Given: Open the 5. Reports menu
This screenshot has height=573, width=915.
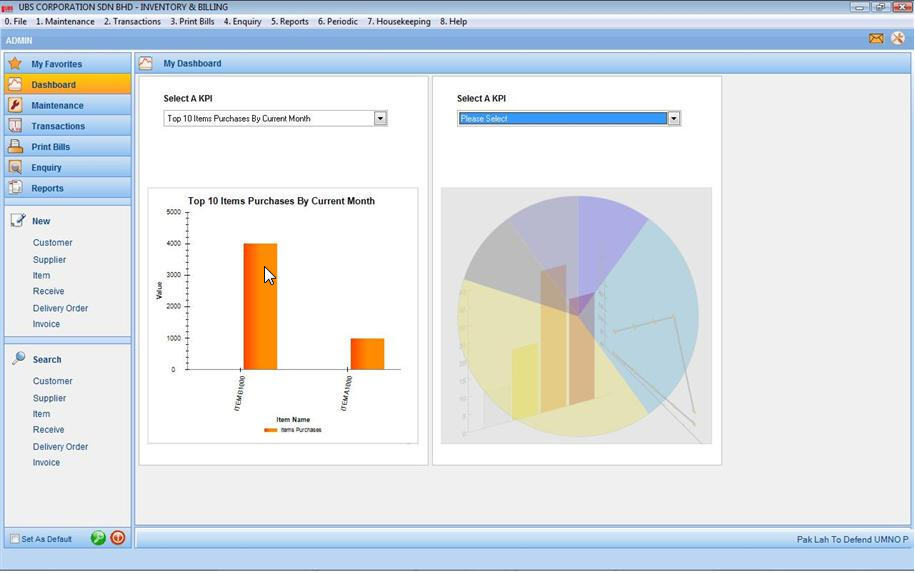Looking at the screenshot, I should pyautogui.click(x=289, y=22).
